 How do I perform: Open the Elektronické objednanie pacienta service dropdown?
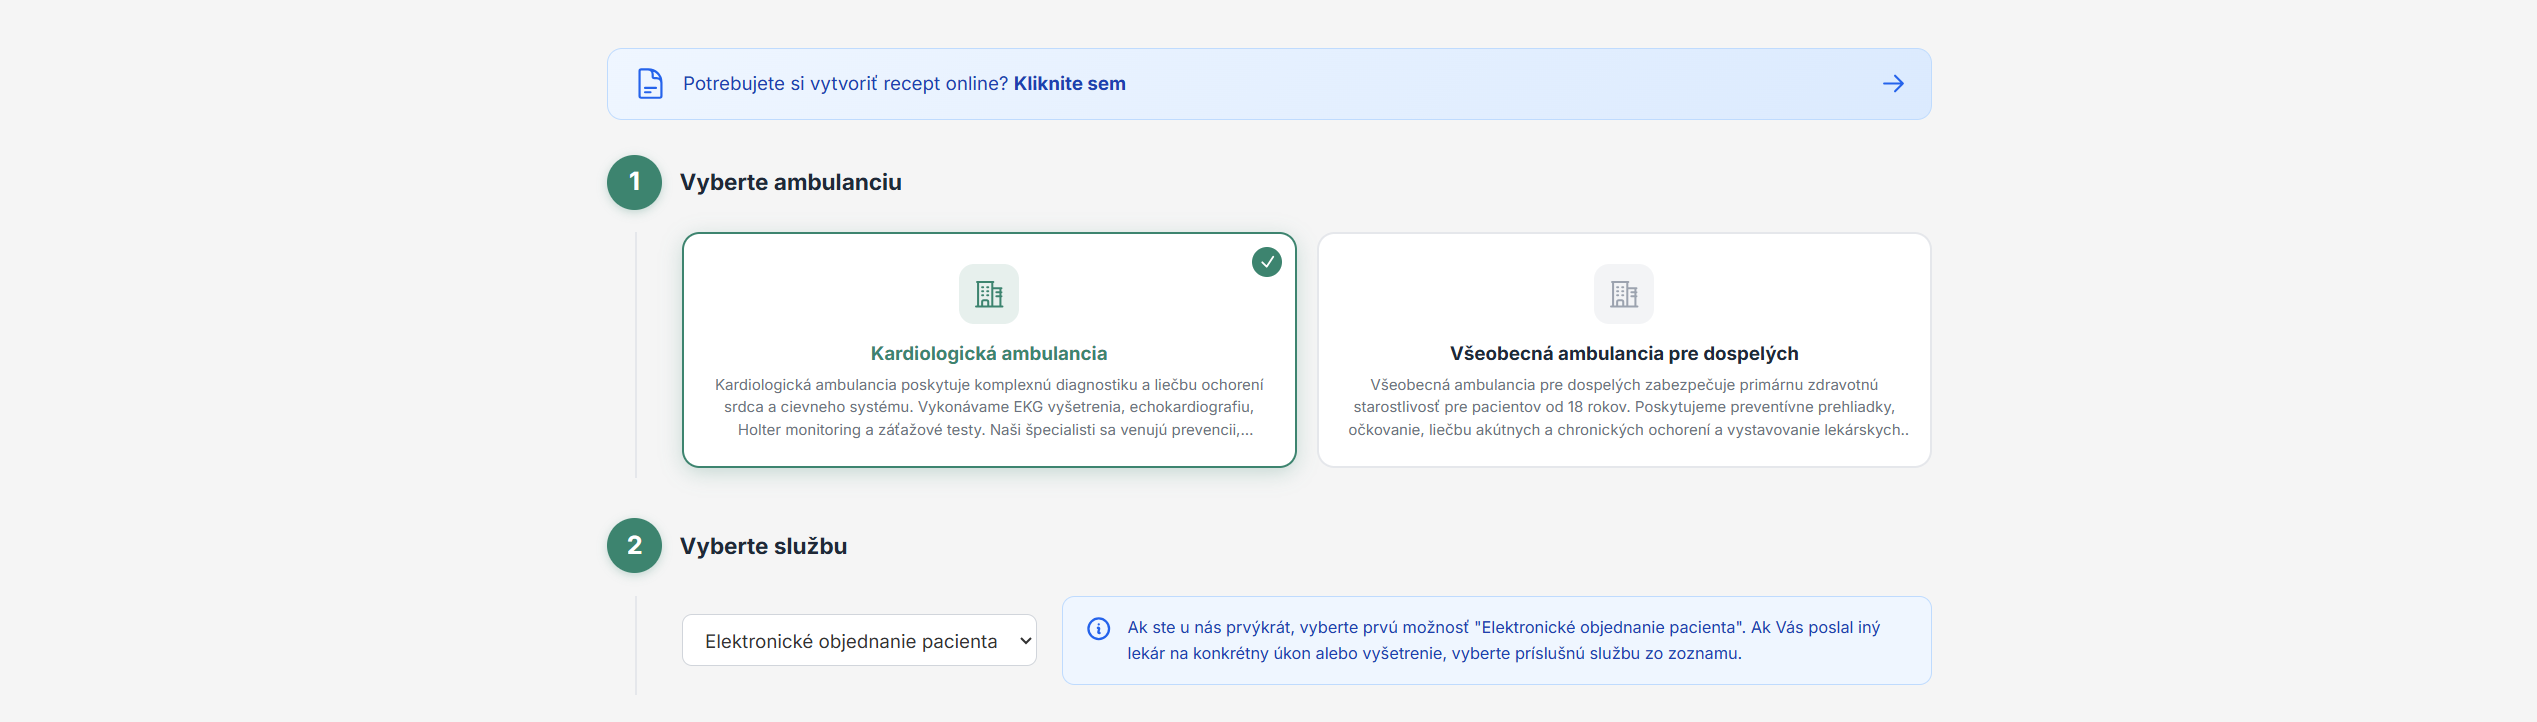(x=850, y=641)
